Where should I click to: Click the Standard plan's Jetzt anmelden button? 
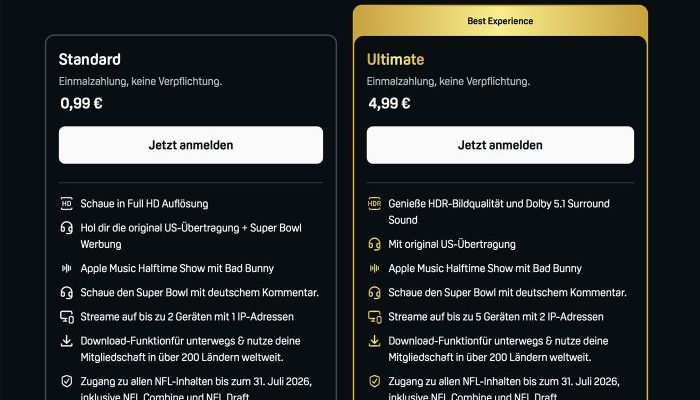click(x=190, y=145)
